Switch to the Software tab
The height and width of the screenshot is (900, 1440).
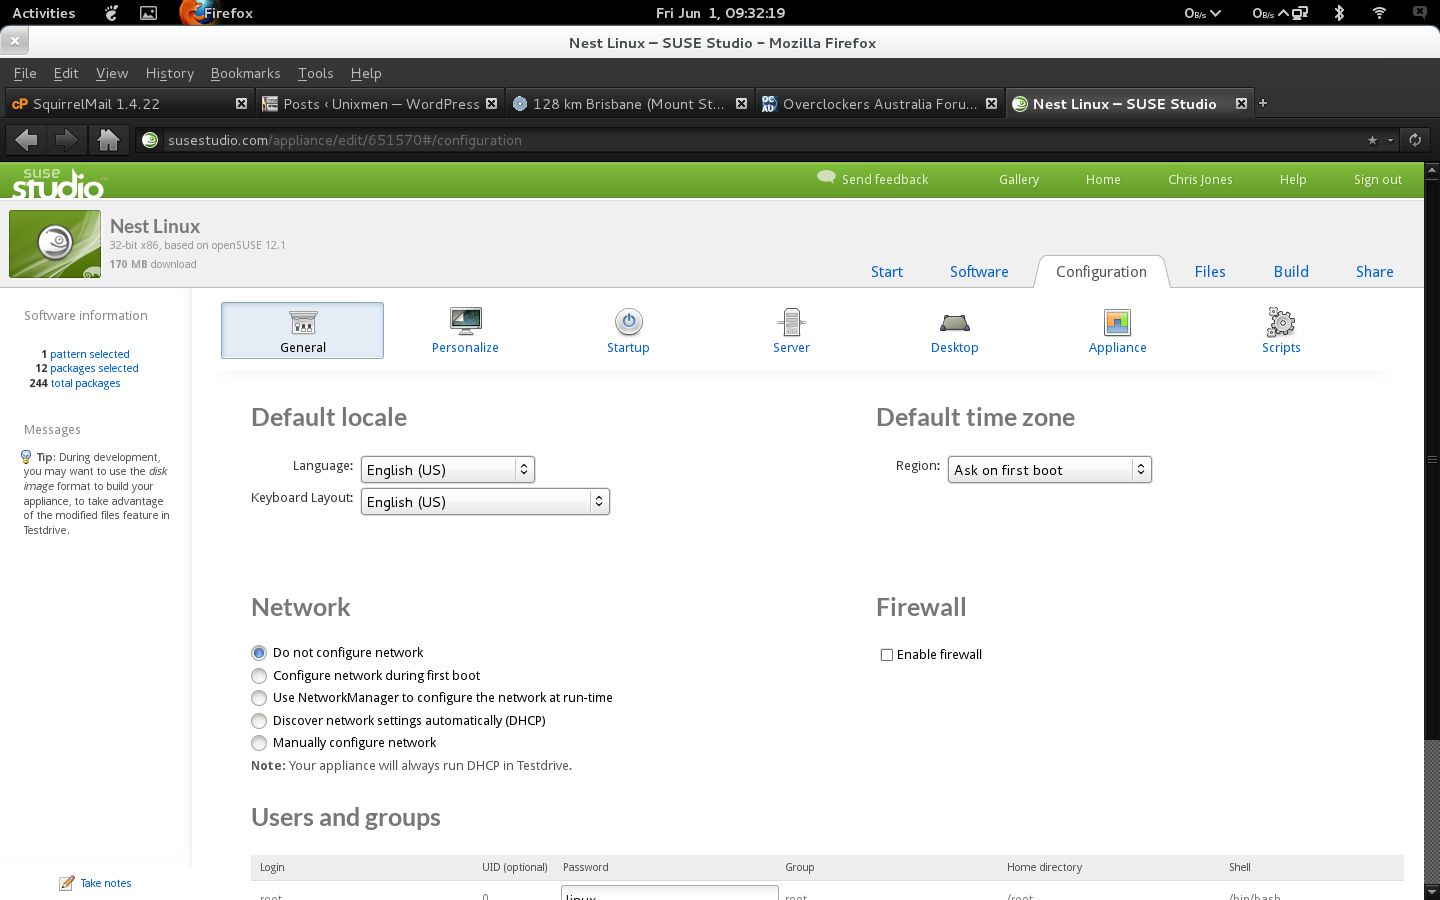click(979, 272)
